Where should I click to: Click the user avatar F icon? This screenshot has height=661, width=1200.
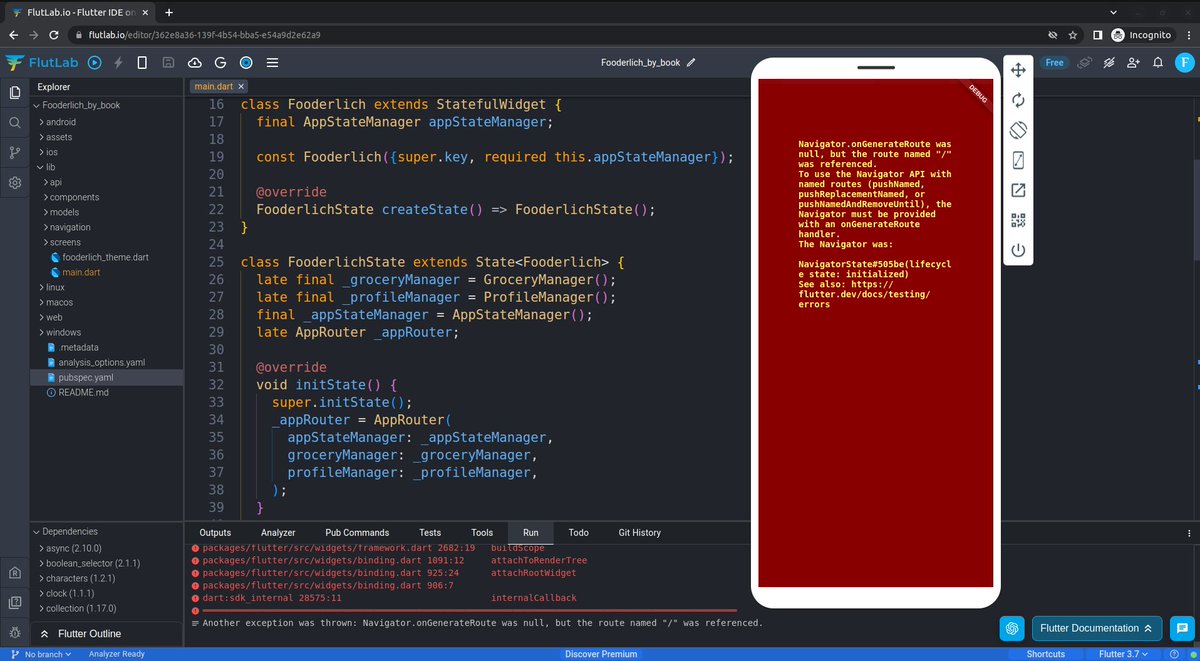click(x=1183, y=62)
